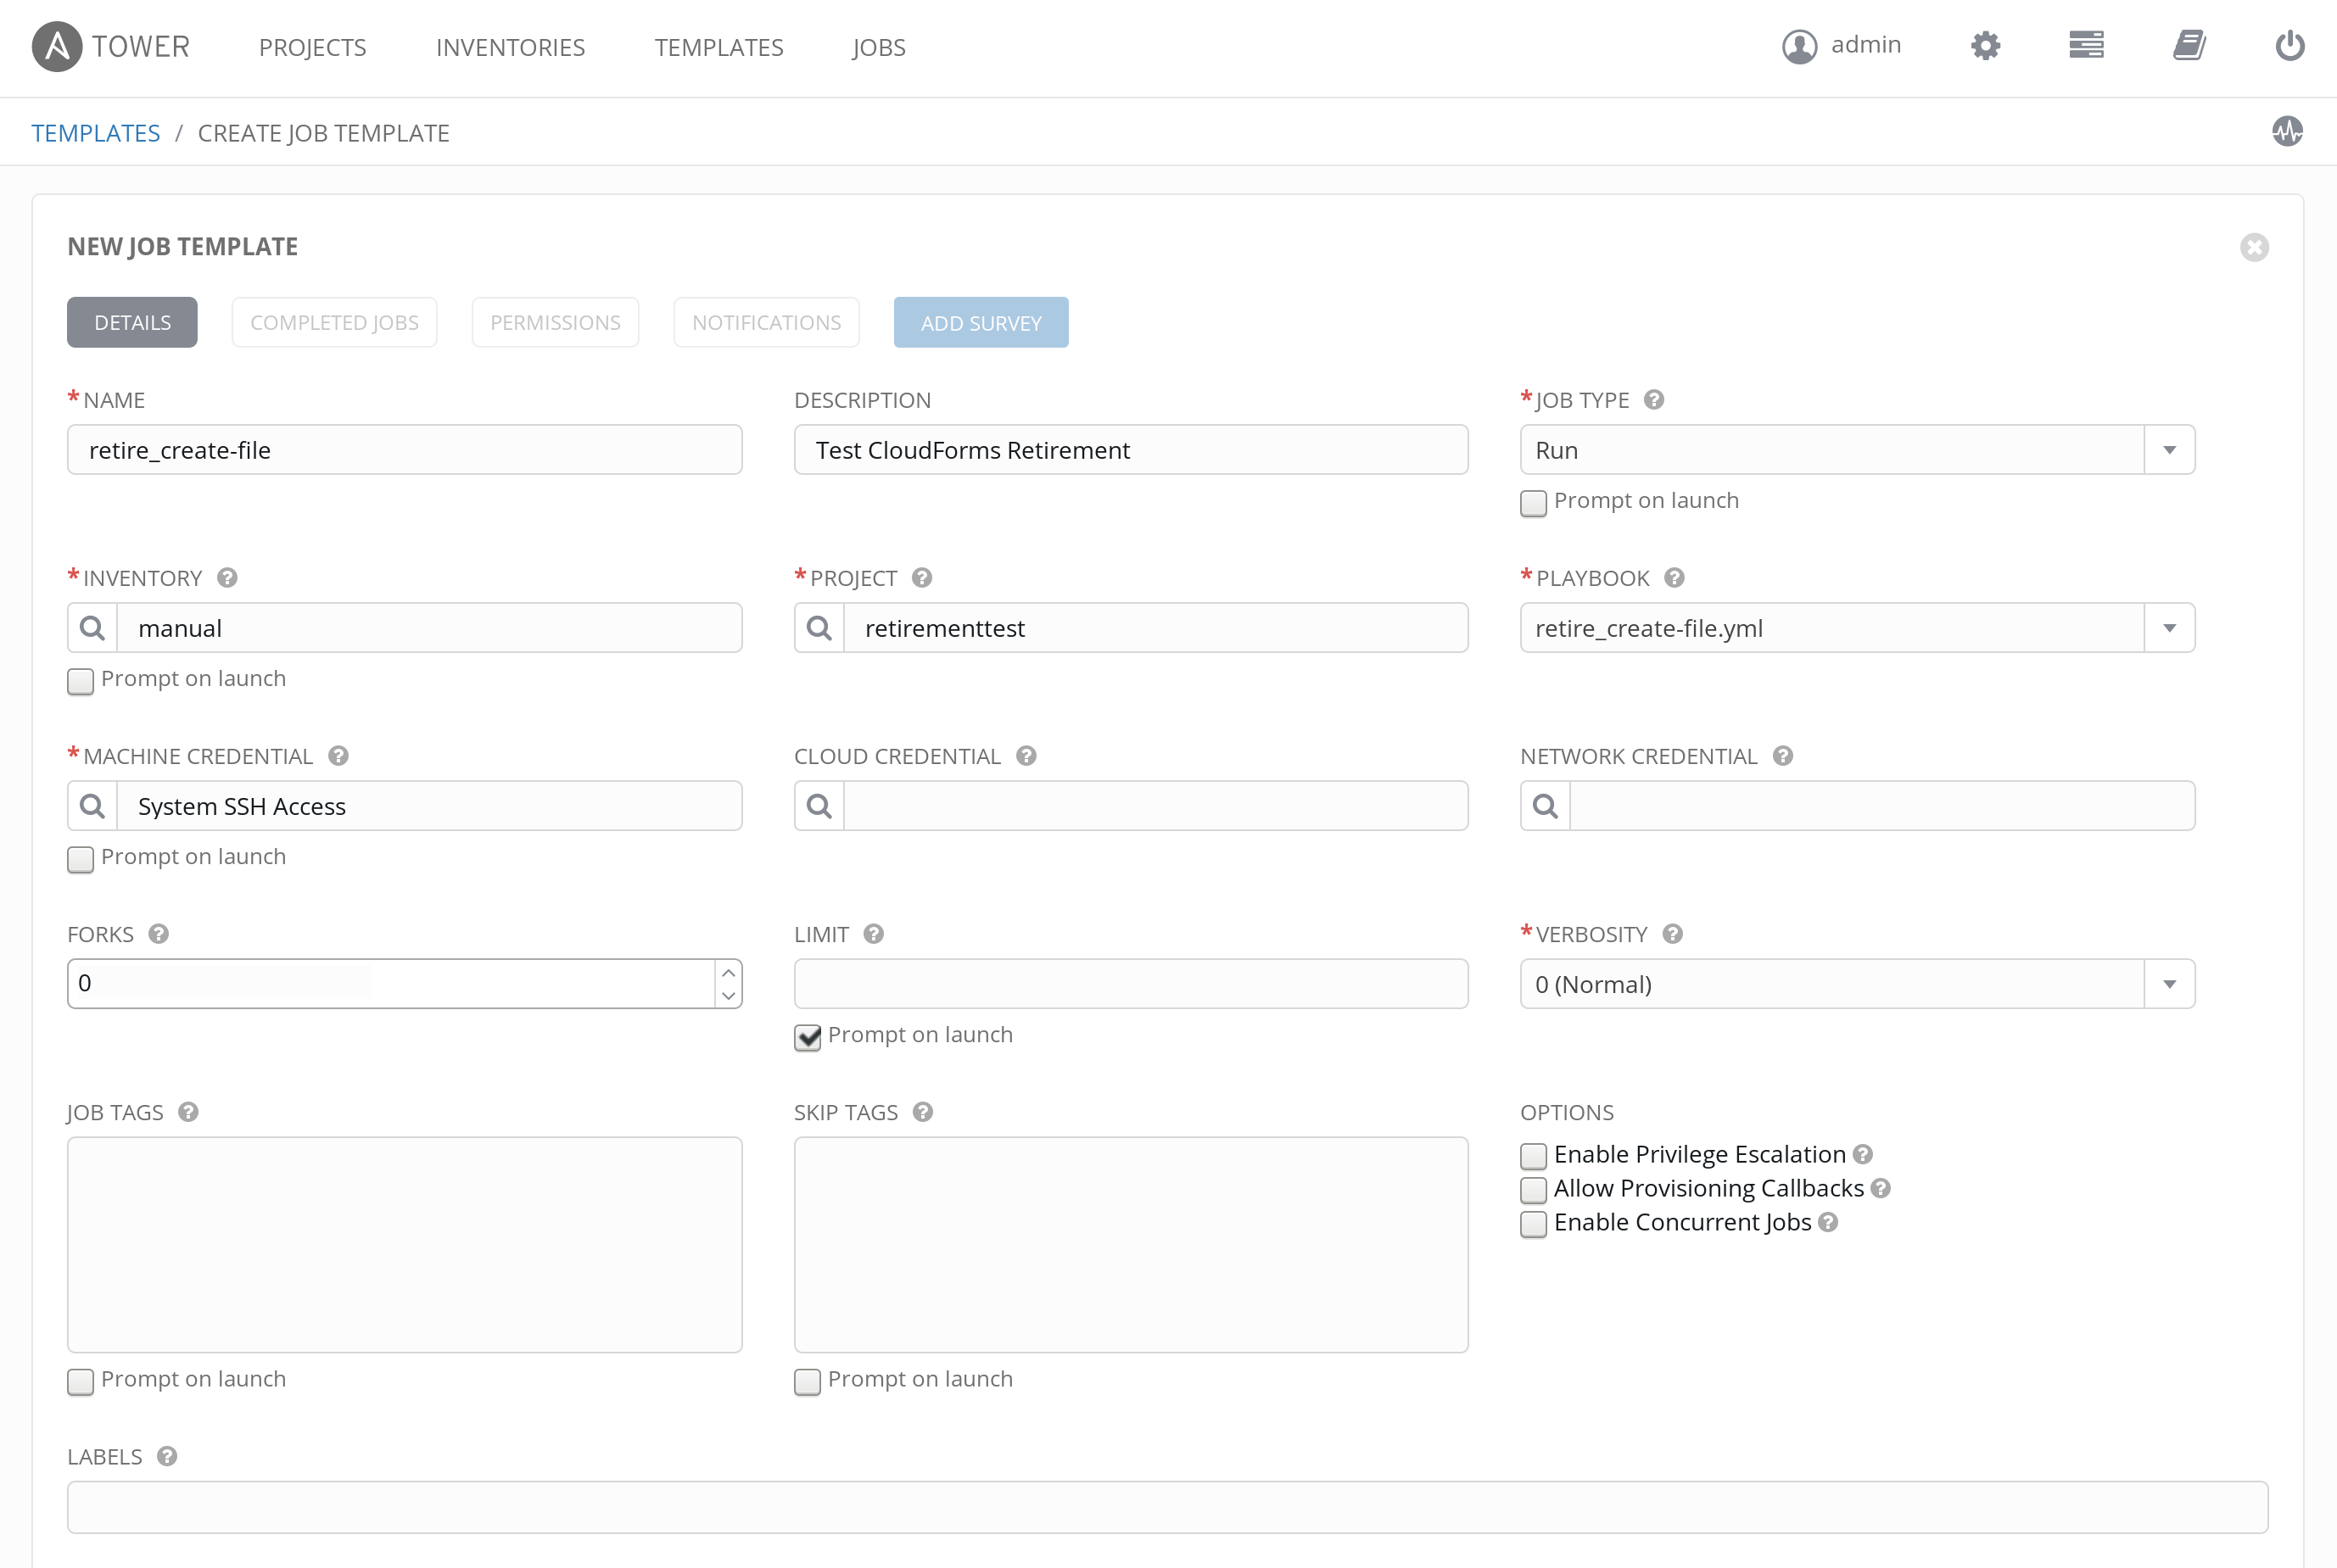
Task: Open the Inventories menu
Action: [x=510, y=47]
